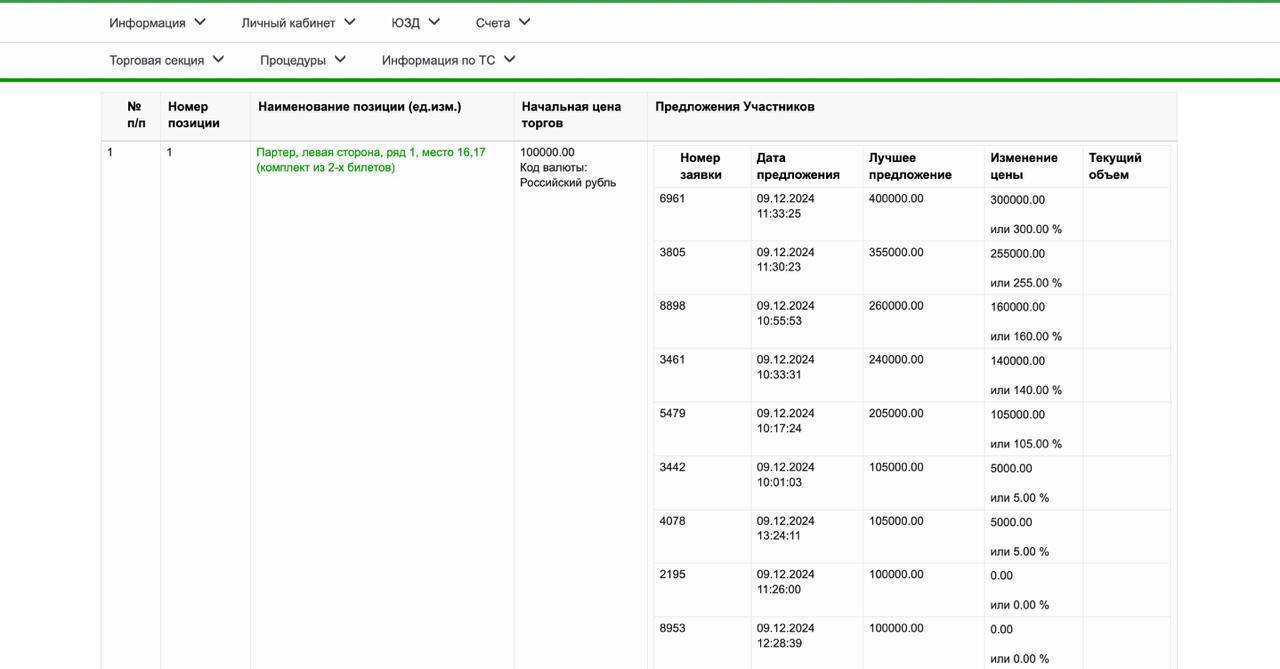Open the Информация menu
Image resolution: width=1280 pixels, height=669 pixels.
point(147,23)
